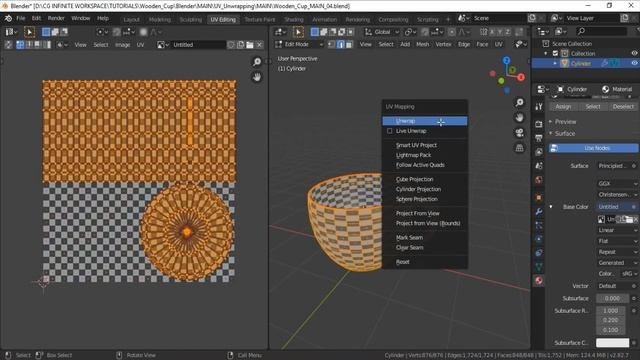The width and height of the screenshot is (640, 360).
Task: Switch to the Texture Paint workspace tab
Action: [260, 19]
